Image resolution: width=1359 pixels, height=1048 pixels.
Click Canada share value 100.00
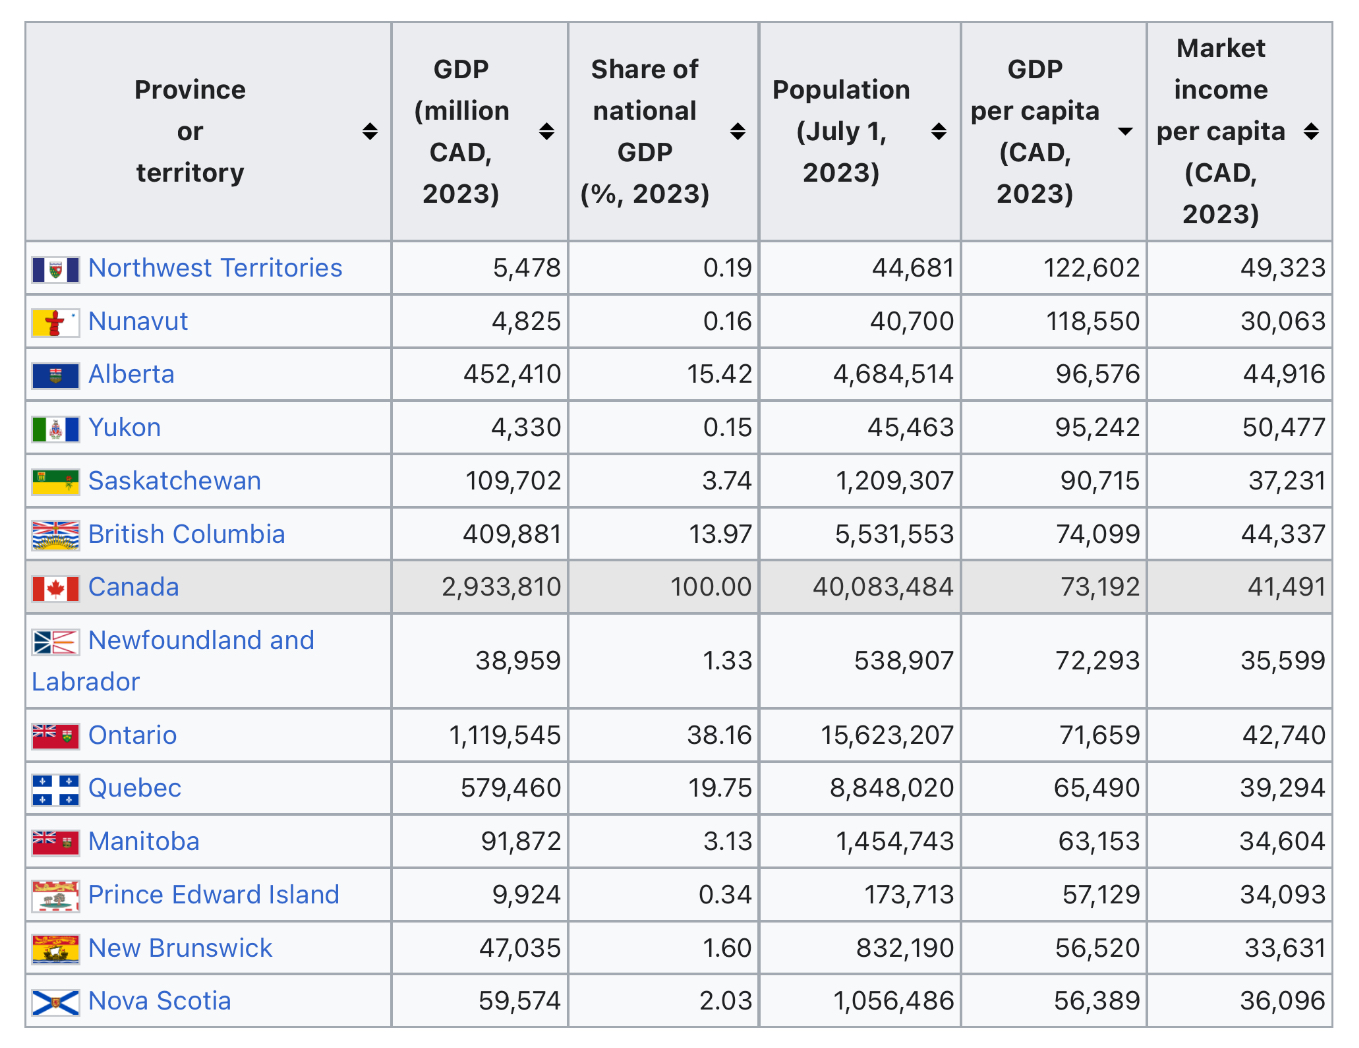tap(711, 587)
